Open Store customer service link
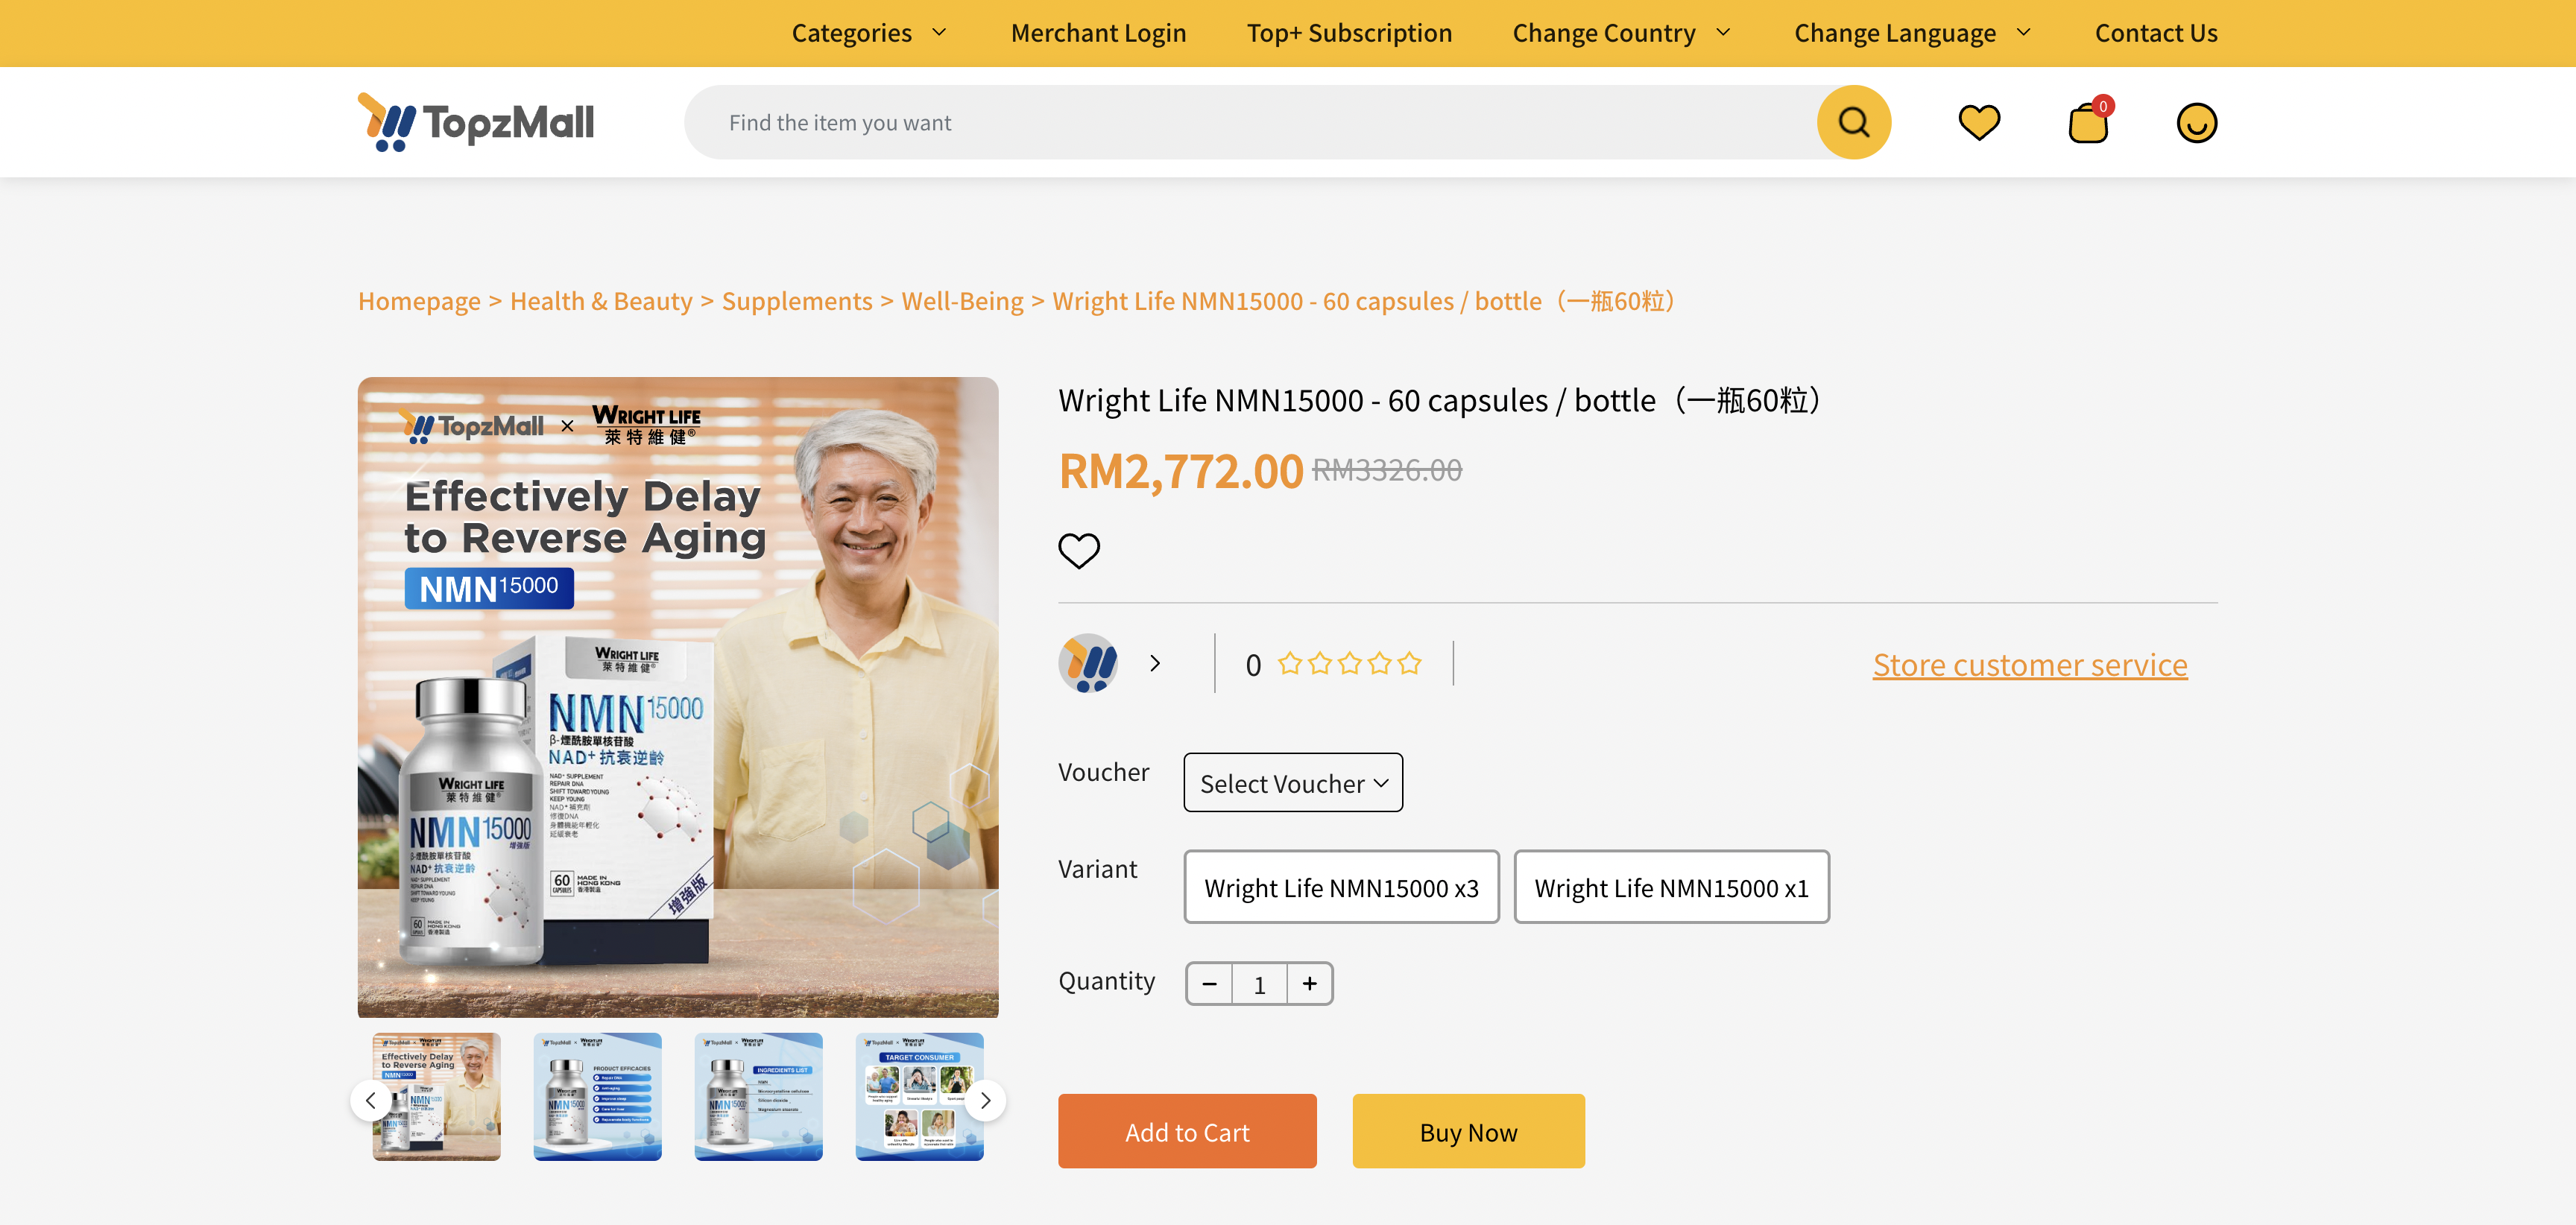This screenshot has width=2576, height=1225. click(2029, 664)
